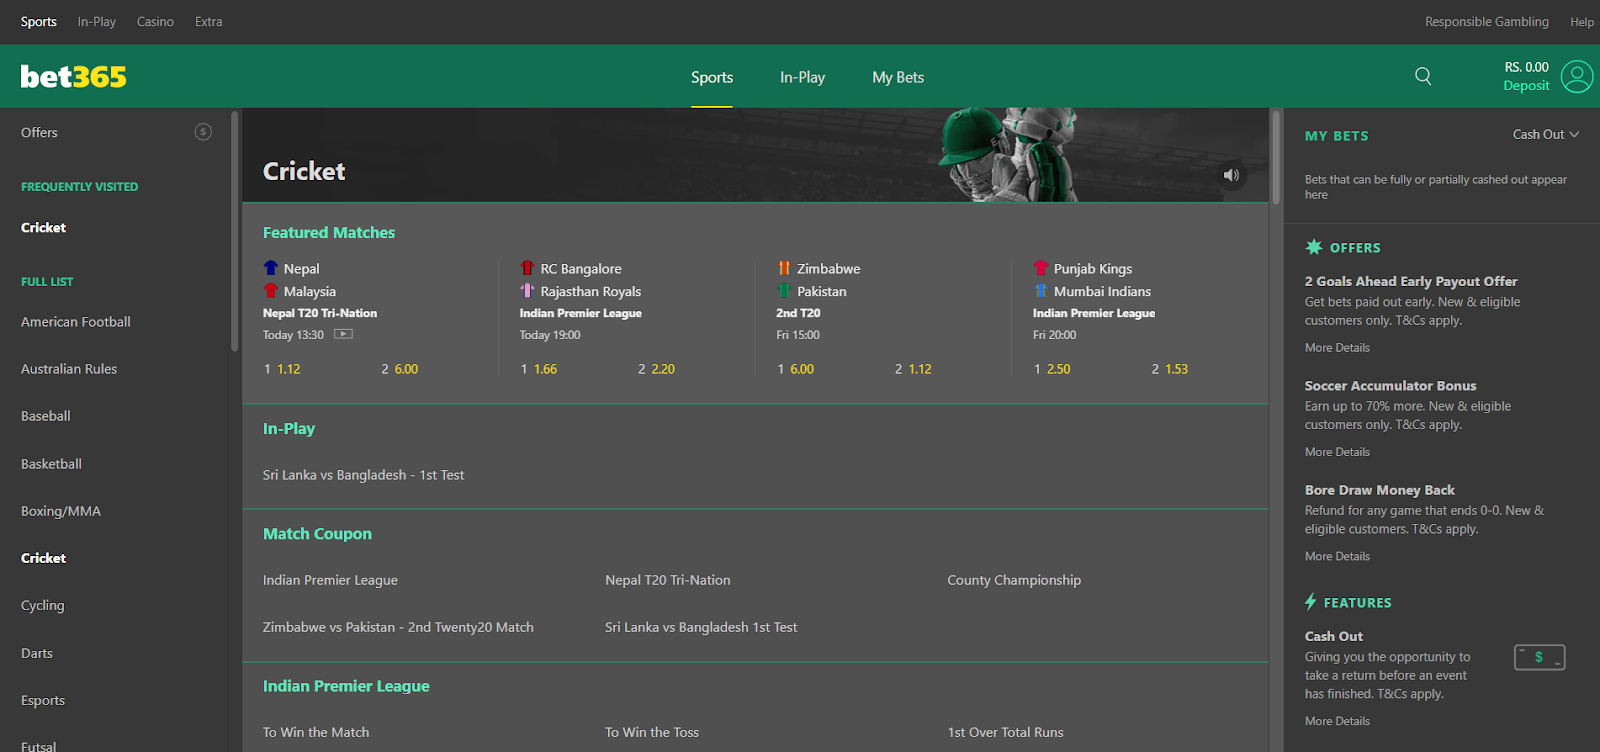The width and height of the screenshot is (1600, 752).
Task: Click the Cash Out dollar feature icon
Action: [x=1539, y=657]
